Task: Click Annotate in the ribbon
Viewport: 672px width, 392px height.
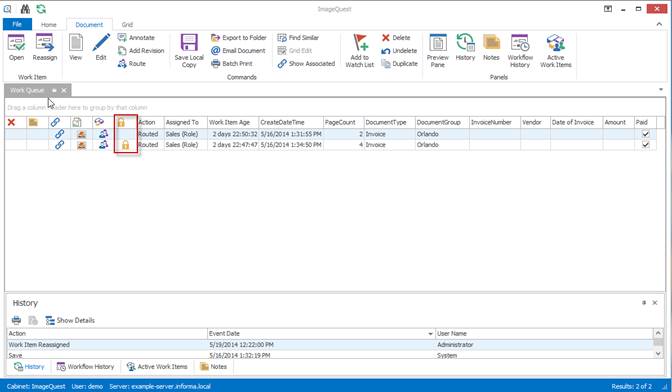Action: click(x=136, y=38)
